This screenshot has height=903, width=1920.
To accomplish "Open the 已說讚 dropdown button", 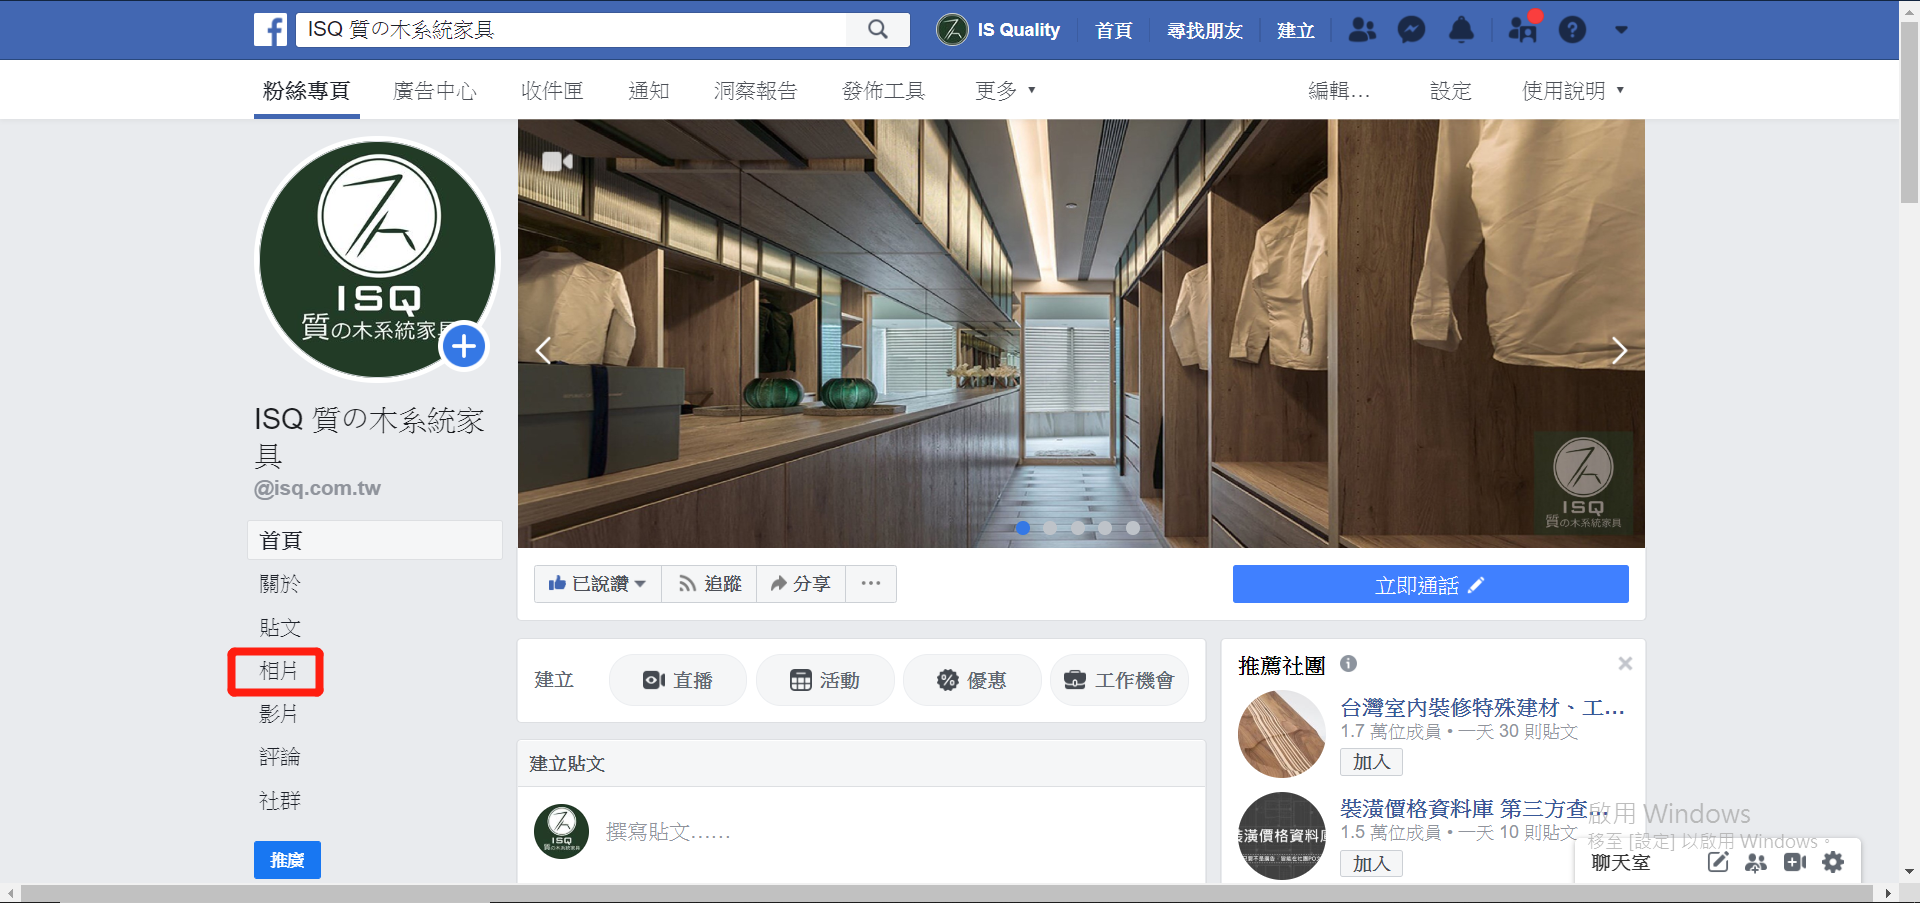I will [597, 584].
